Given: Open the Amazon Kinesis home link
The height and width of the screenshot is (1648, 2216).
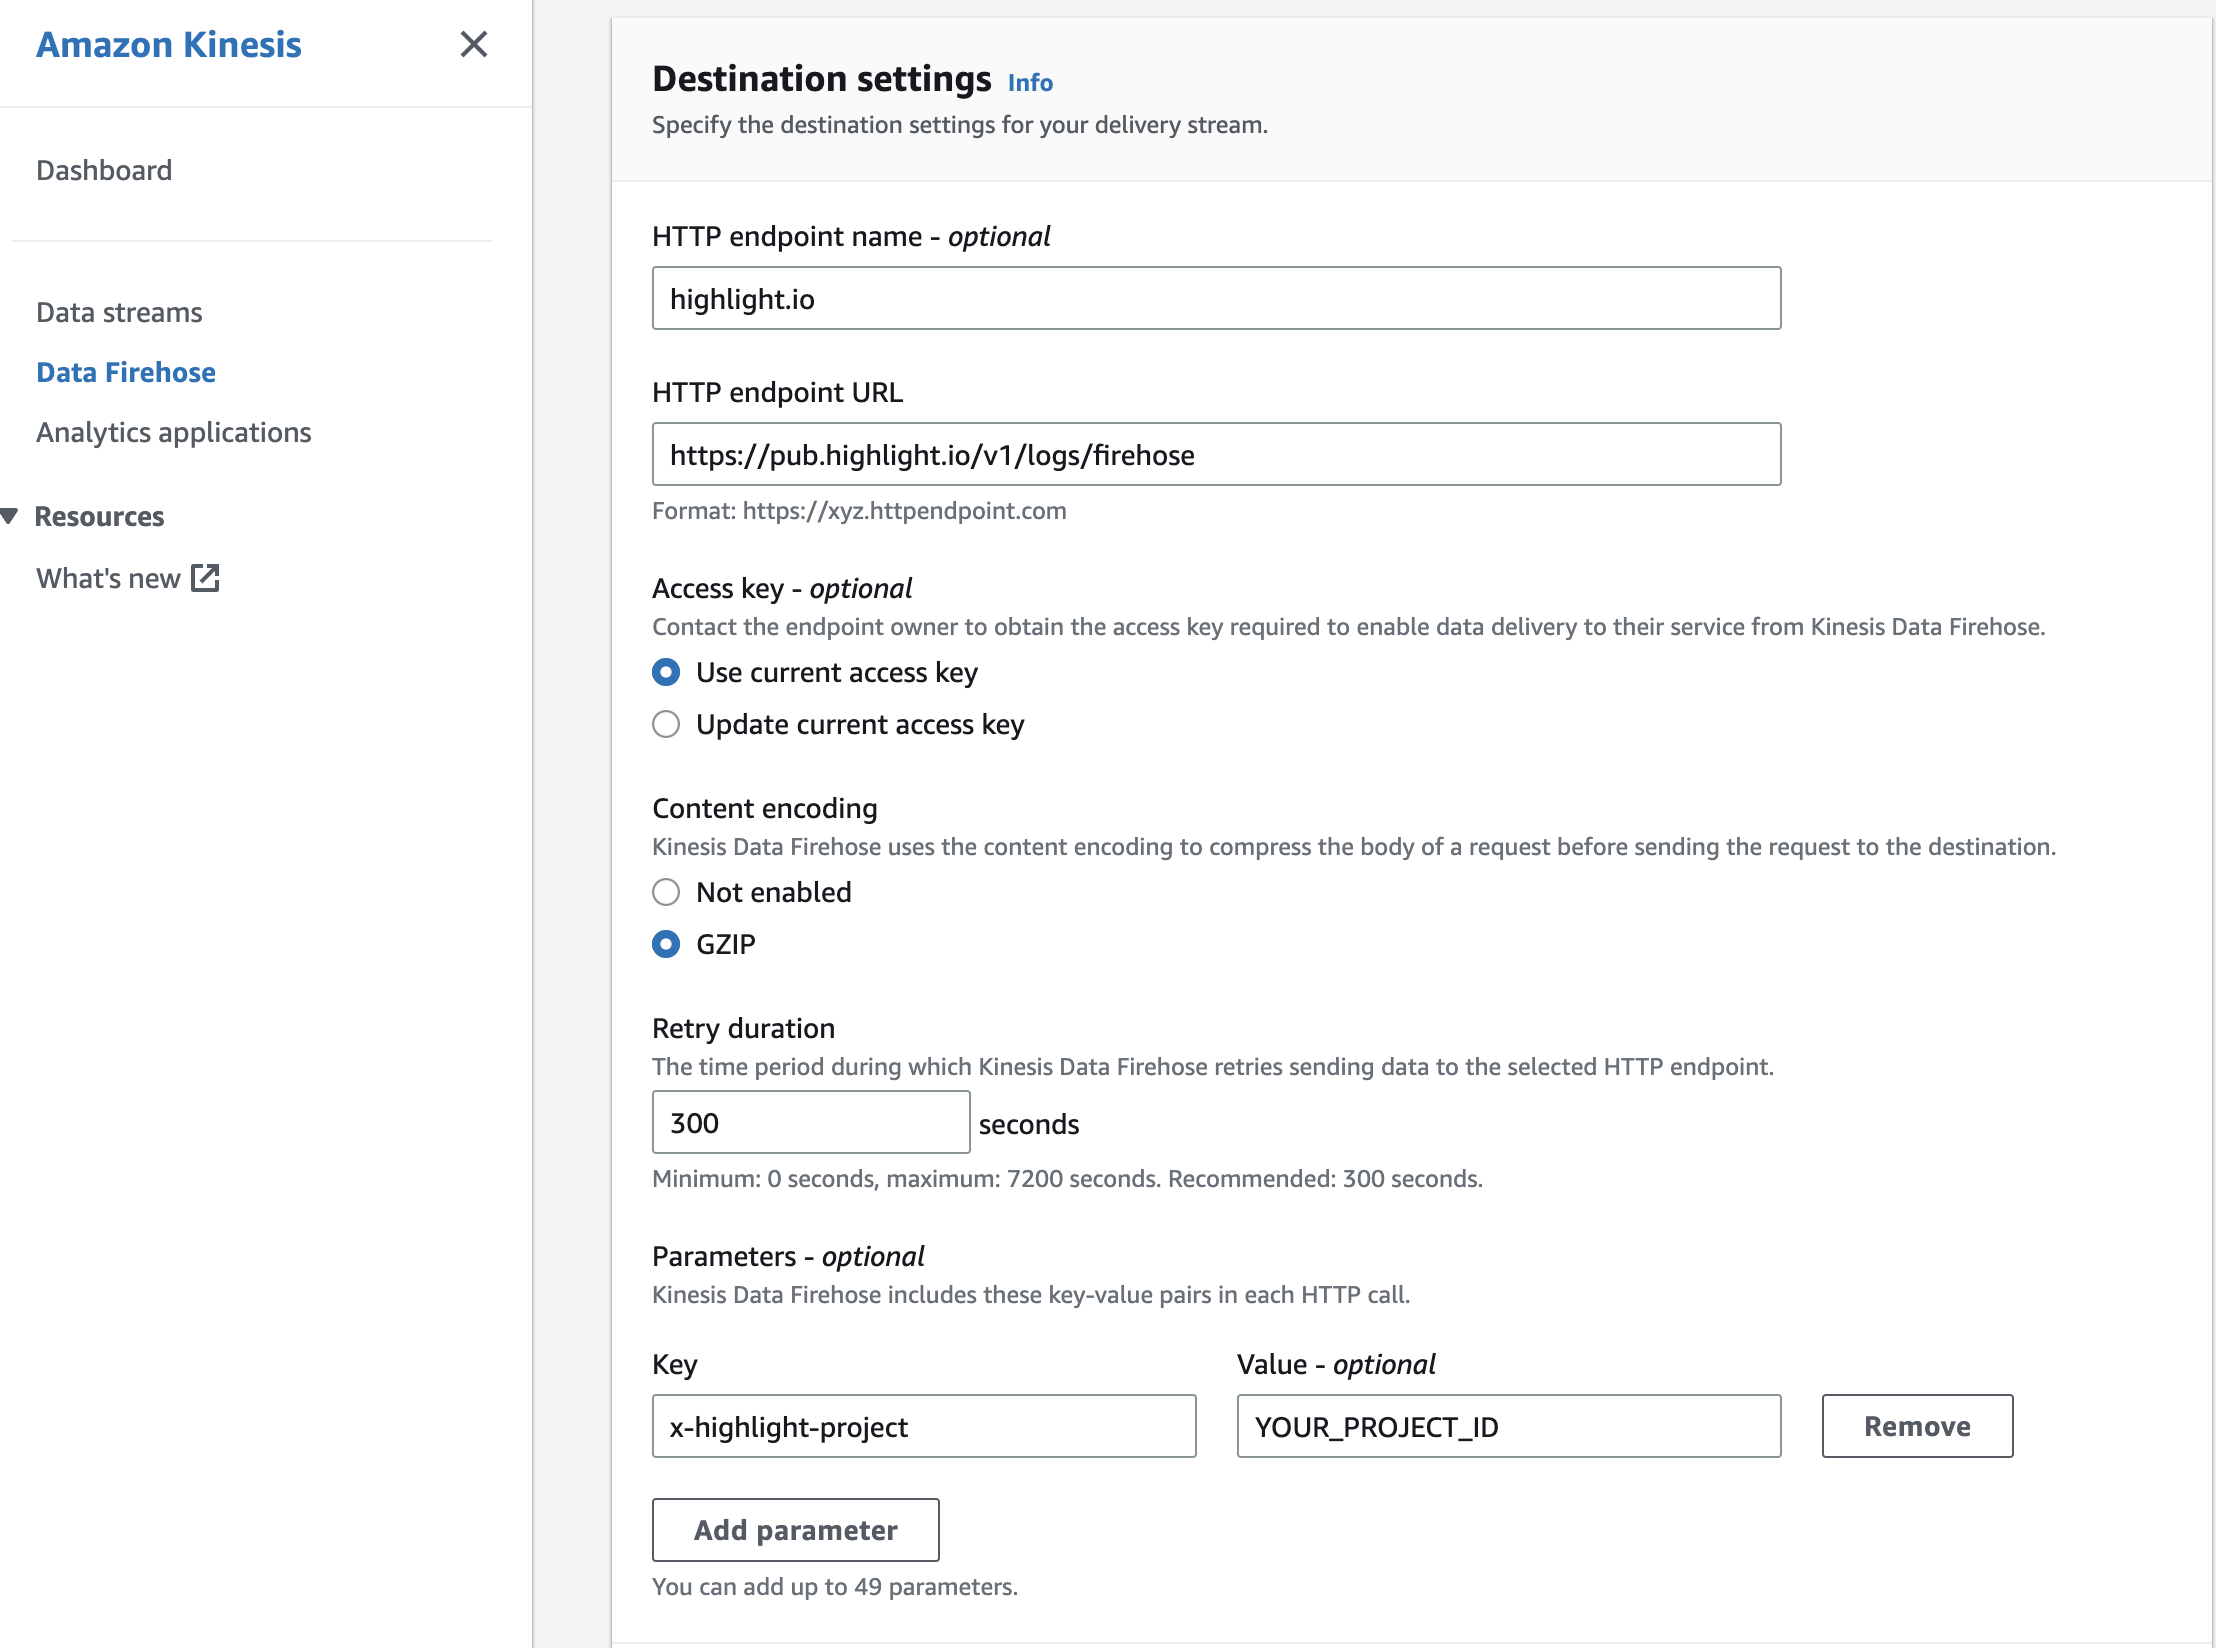Looking at the screenshot, I should [168, 44].
